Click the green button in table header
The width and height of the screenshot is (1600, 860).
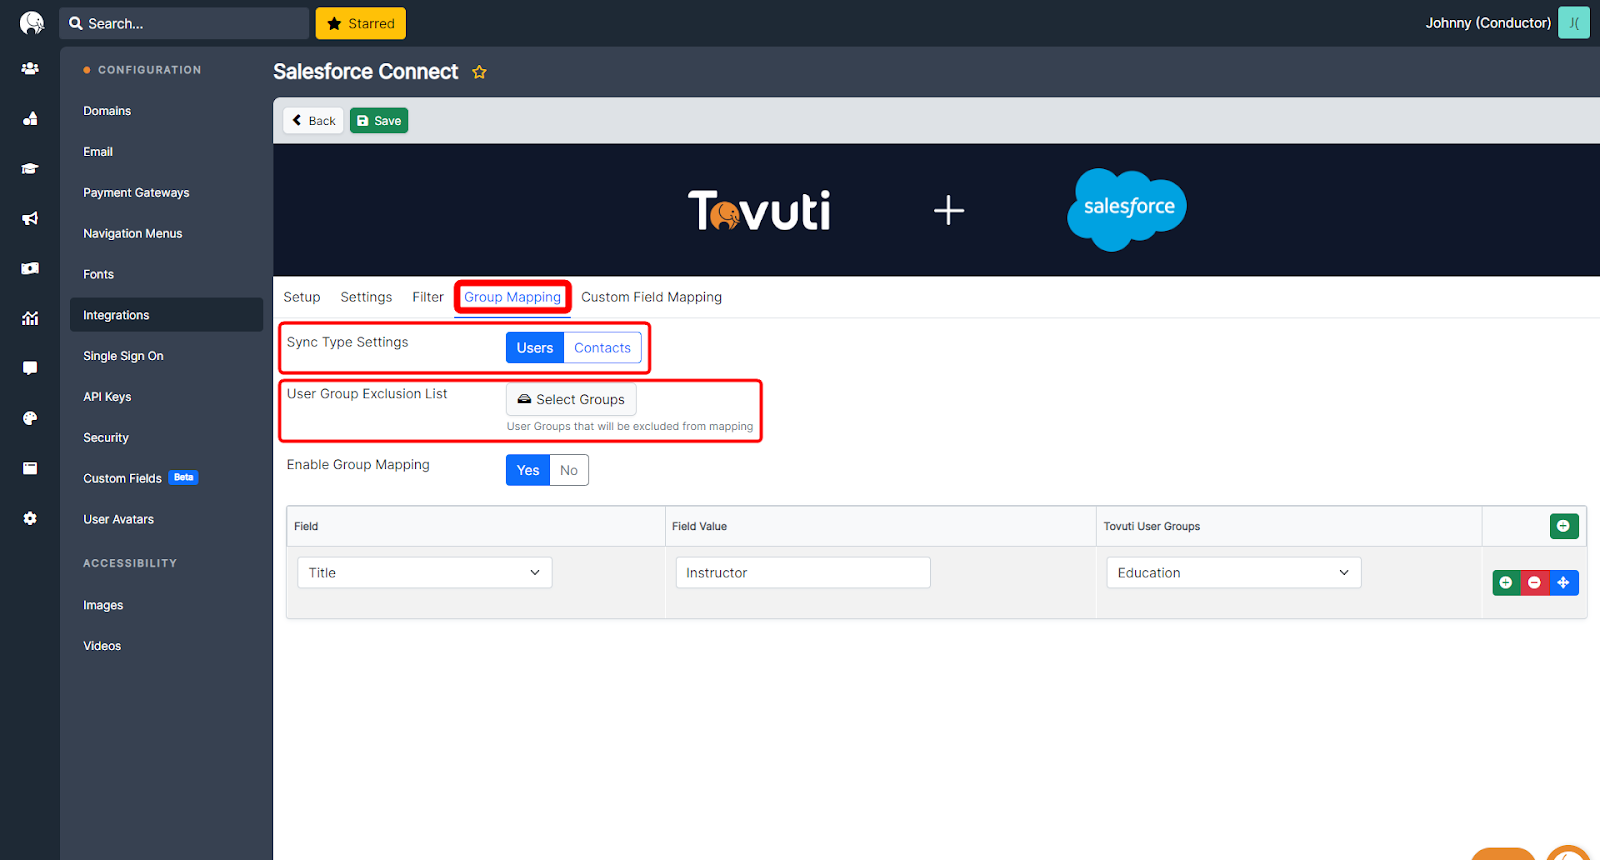[1564, 526]
